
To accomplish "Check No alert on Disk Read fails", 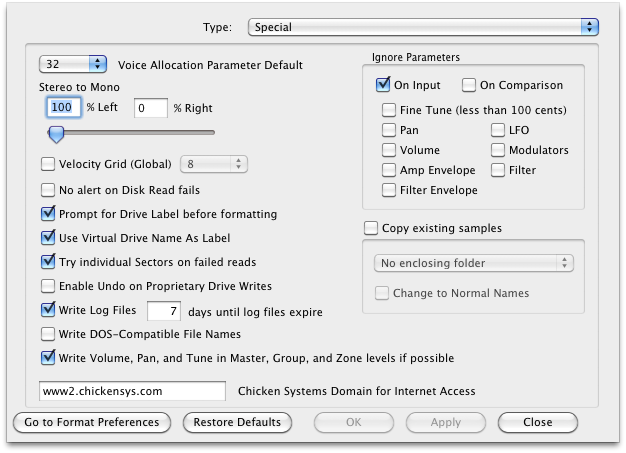I will (x=48, y=190).
